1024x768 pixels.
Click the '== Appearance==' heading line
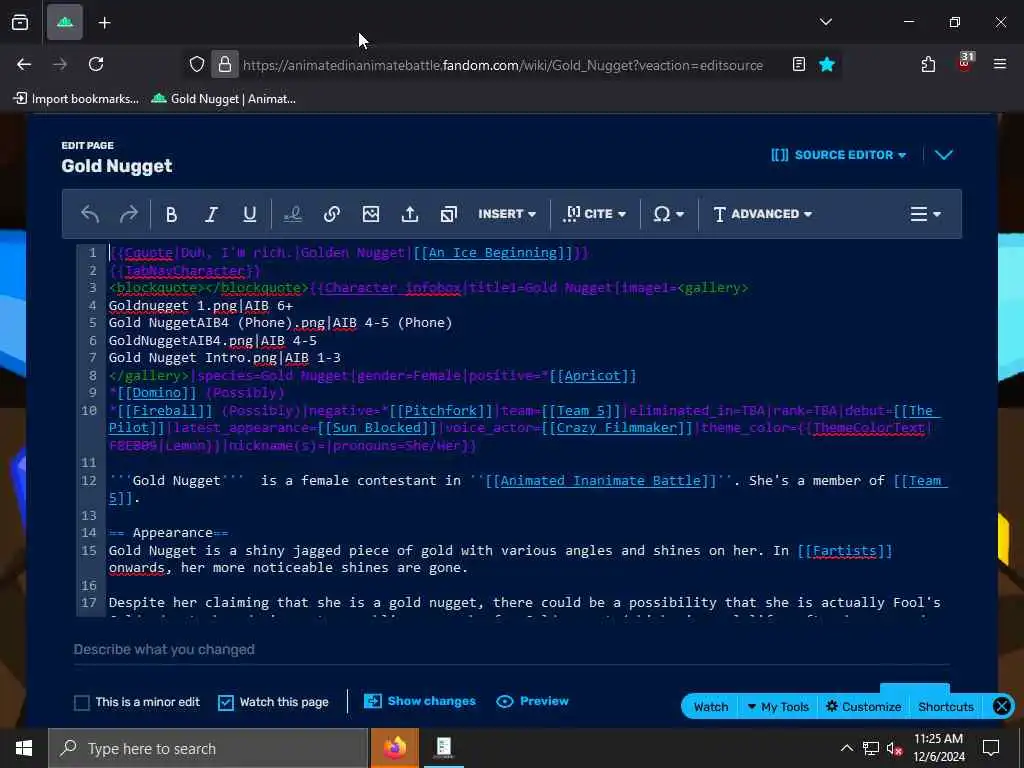click(169, 533)
